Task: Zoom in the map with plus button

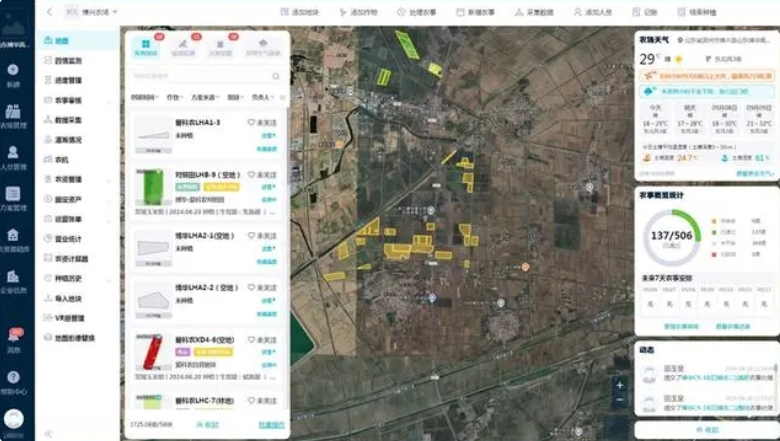Action: [x=619, y=385]
